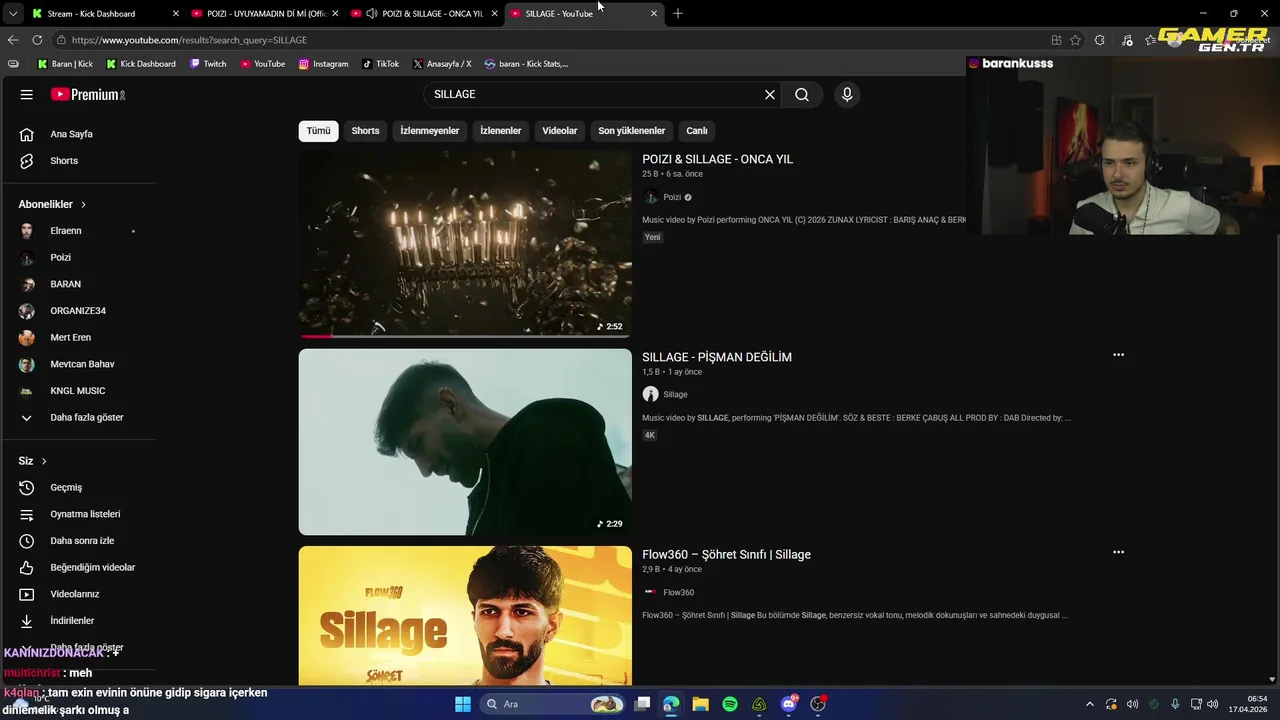The height and width of the screenshot is (720, 1280).
Task: Open ORGANIZE34 subscription channel
Action: 79,311
